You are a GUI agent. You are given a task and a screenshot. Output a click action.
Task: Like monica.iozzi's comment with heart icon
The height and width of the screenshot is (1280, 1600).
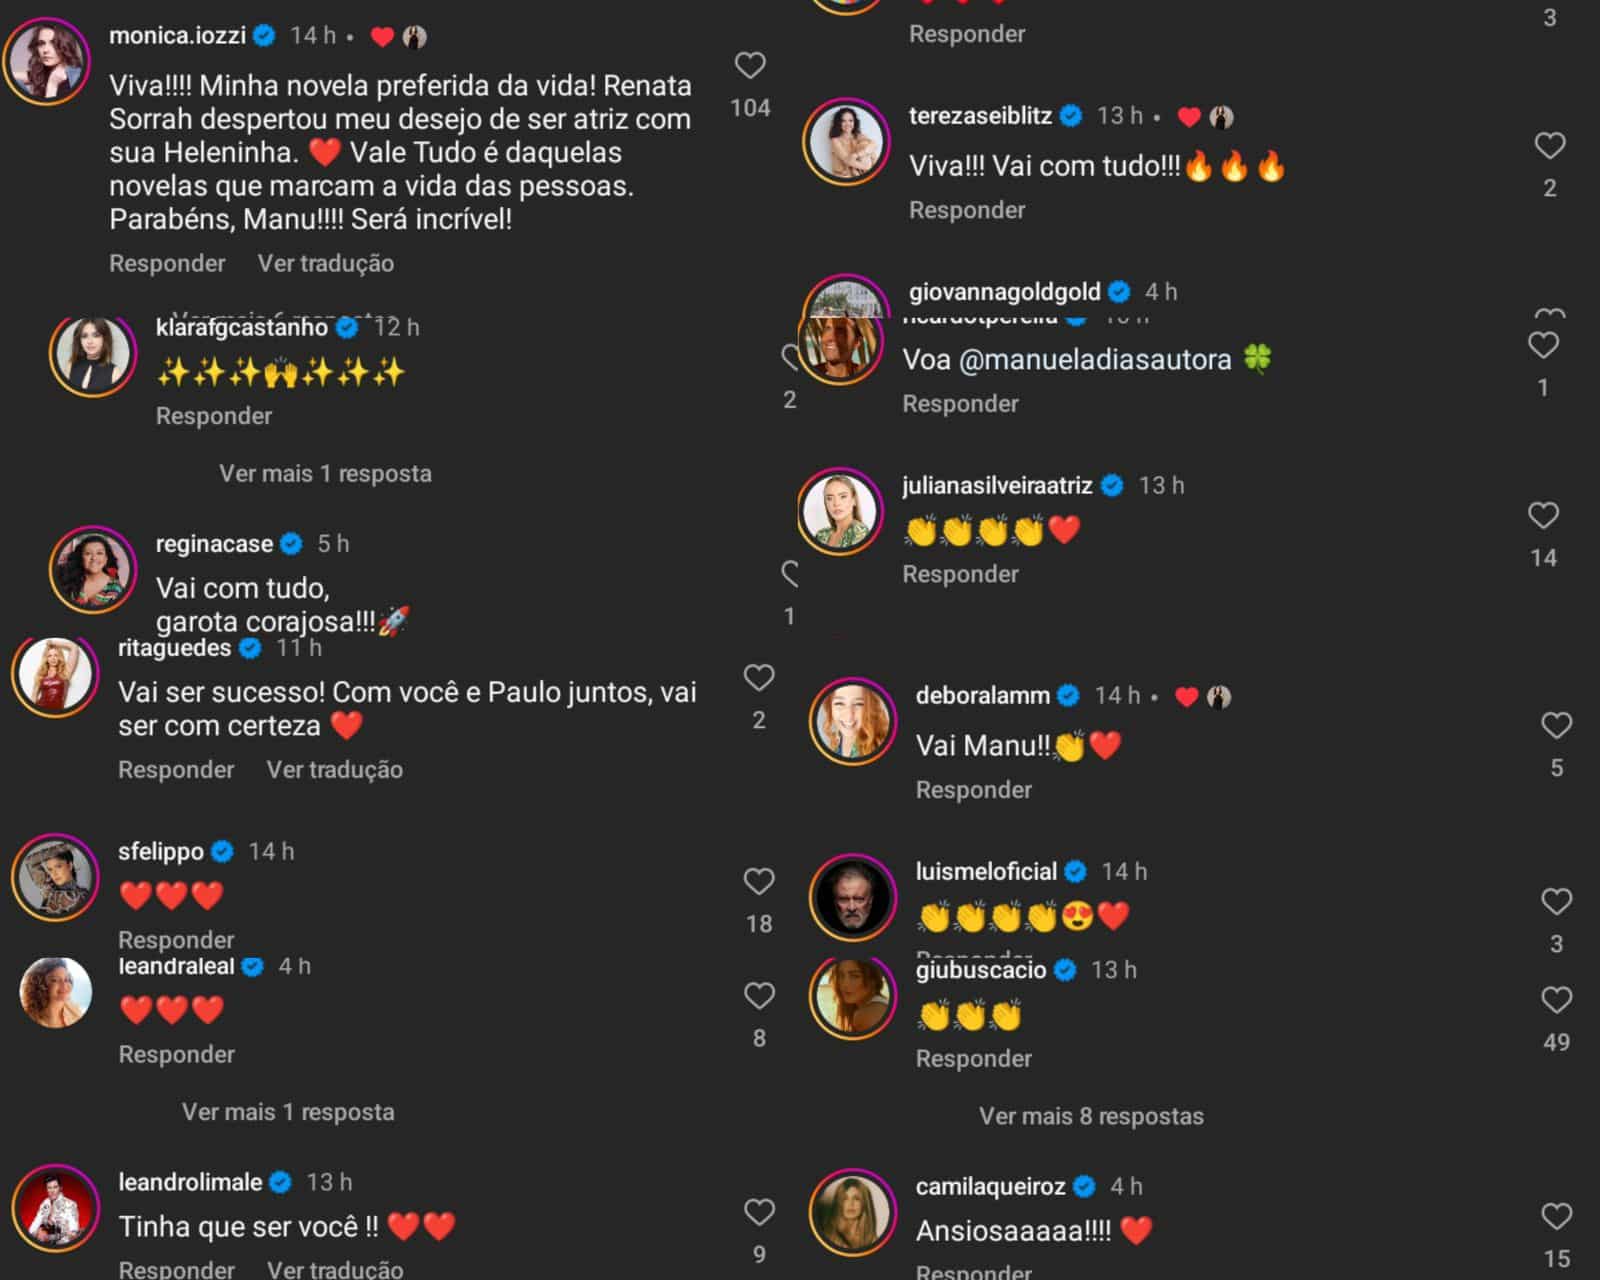[750, 66]
